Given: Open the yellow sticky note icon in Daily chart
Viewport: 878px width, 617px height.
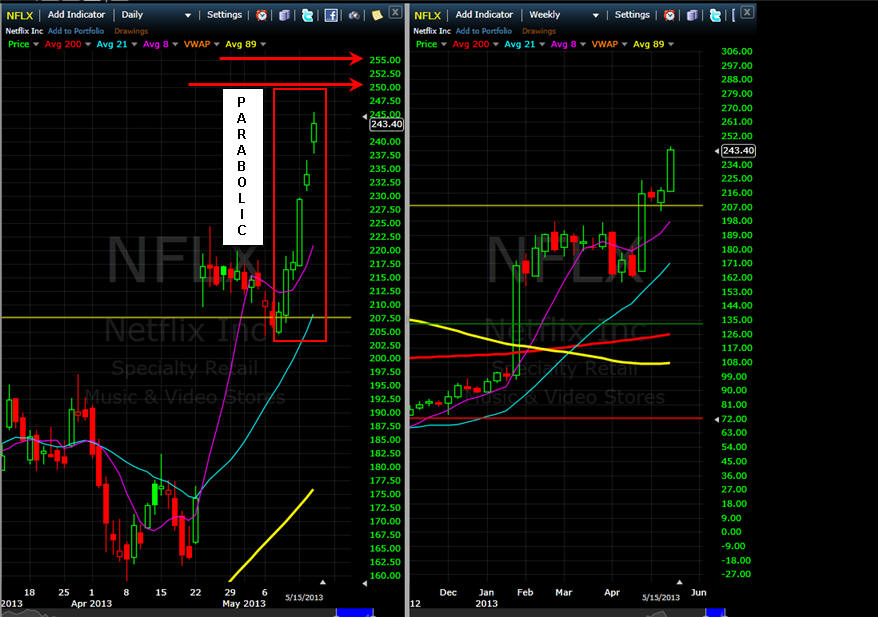Looking at the screenshot, I should click(377, 15).
